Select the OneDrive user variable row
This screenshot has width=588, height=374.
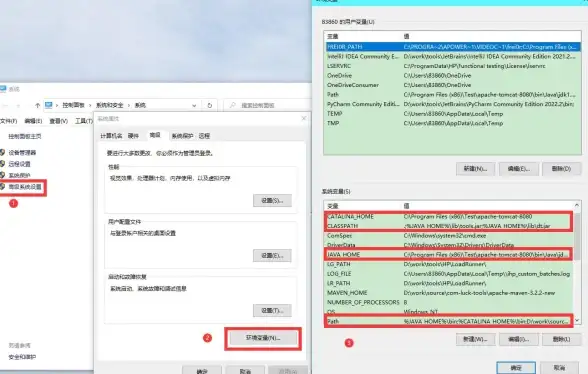click(453, 75)
